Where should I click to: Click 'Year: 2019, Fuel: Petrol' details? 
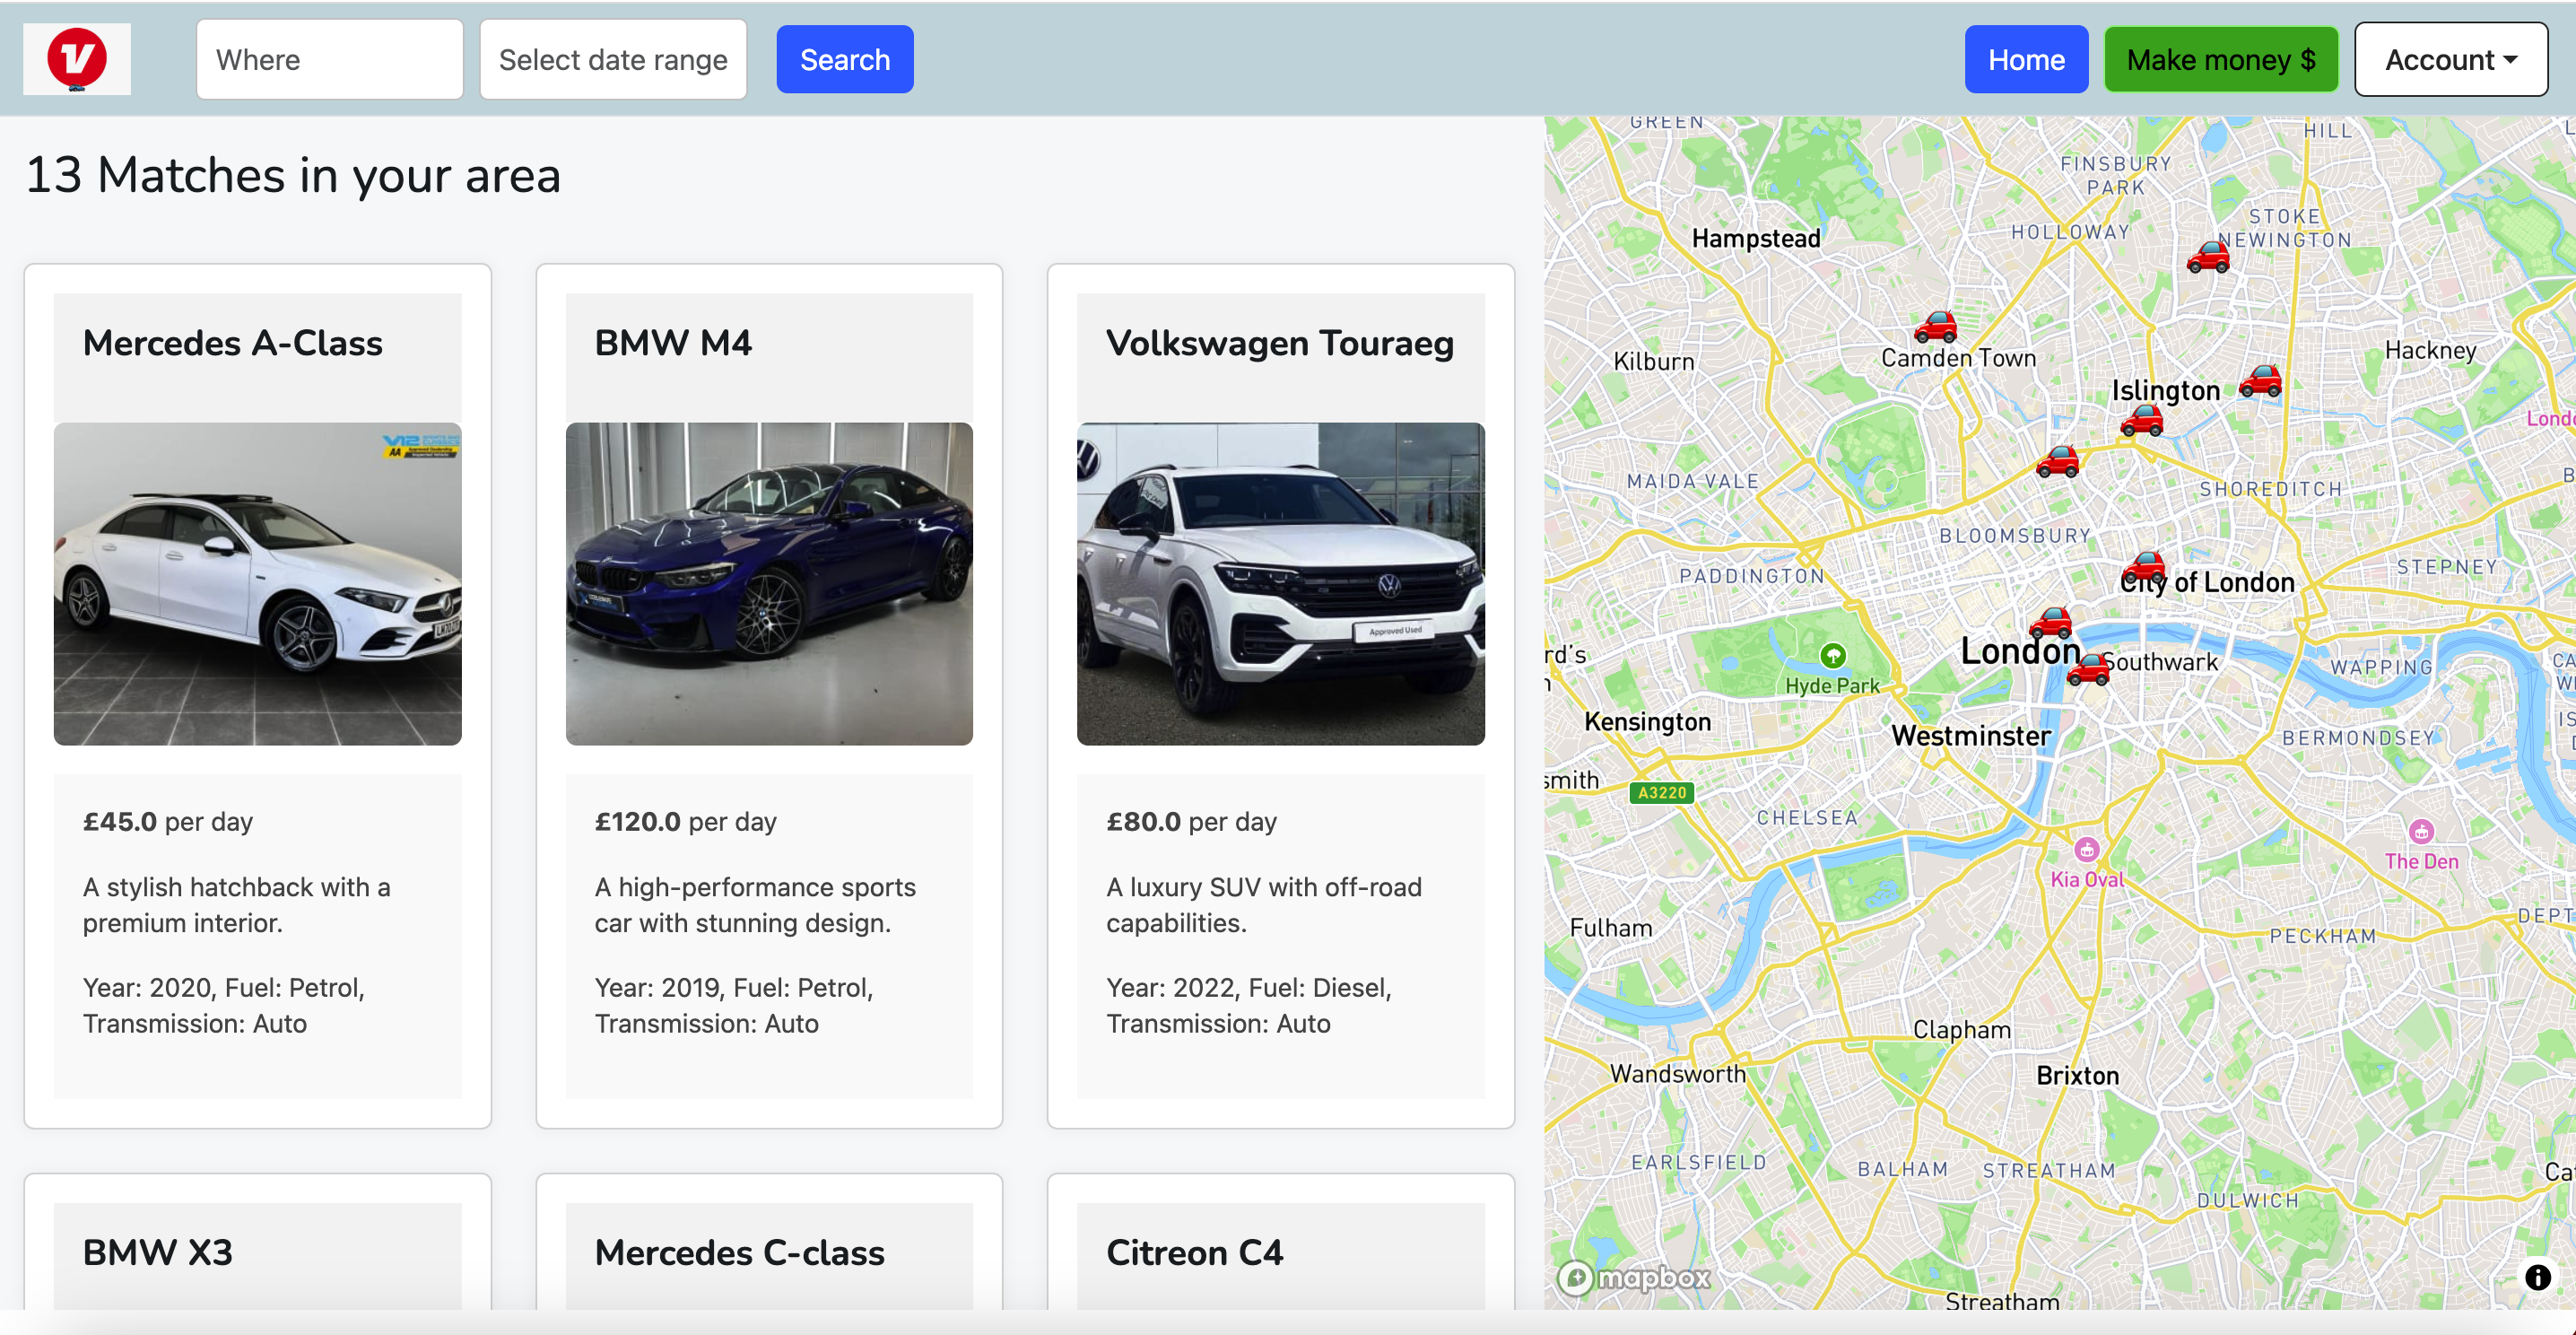(x=734, y=1005)
